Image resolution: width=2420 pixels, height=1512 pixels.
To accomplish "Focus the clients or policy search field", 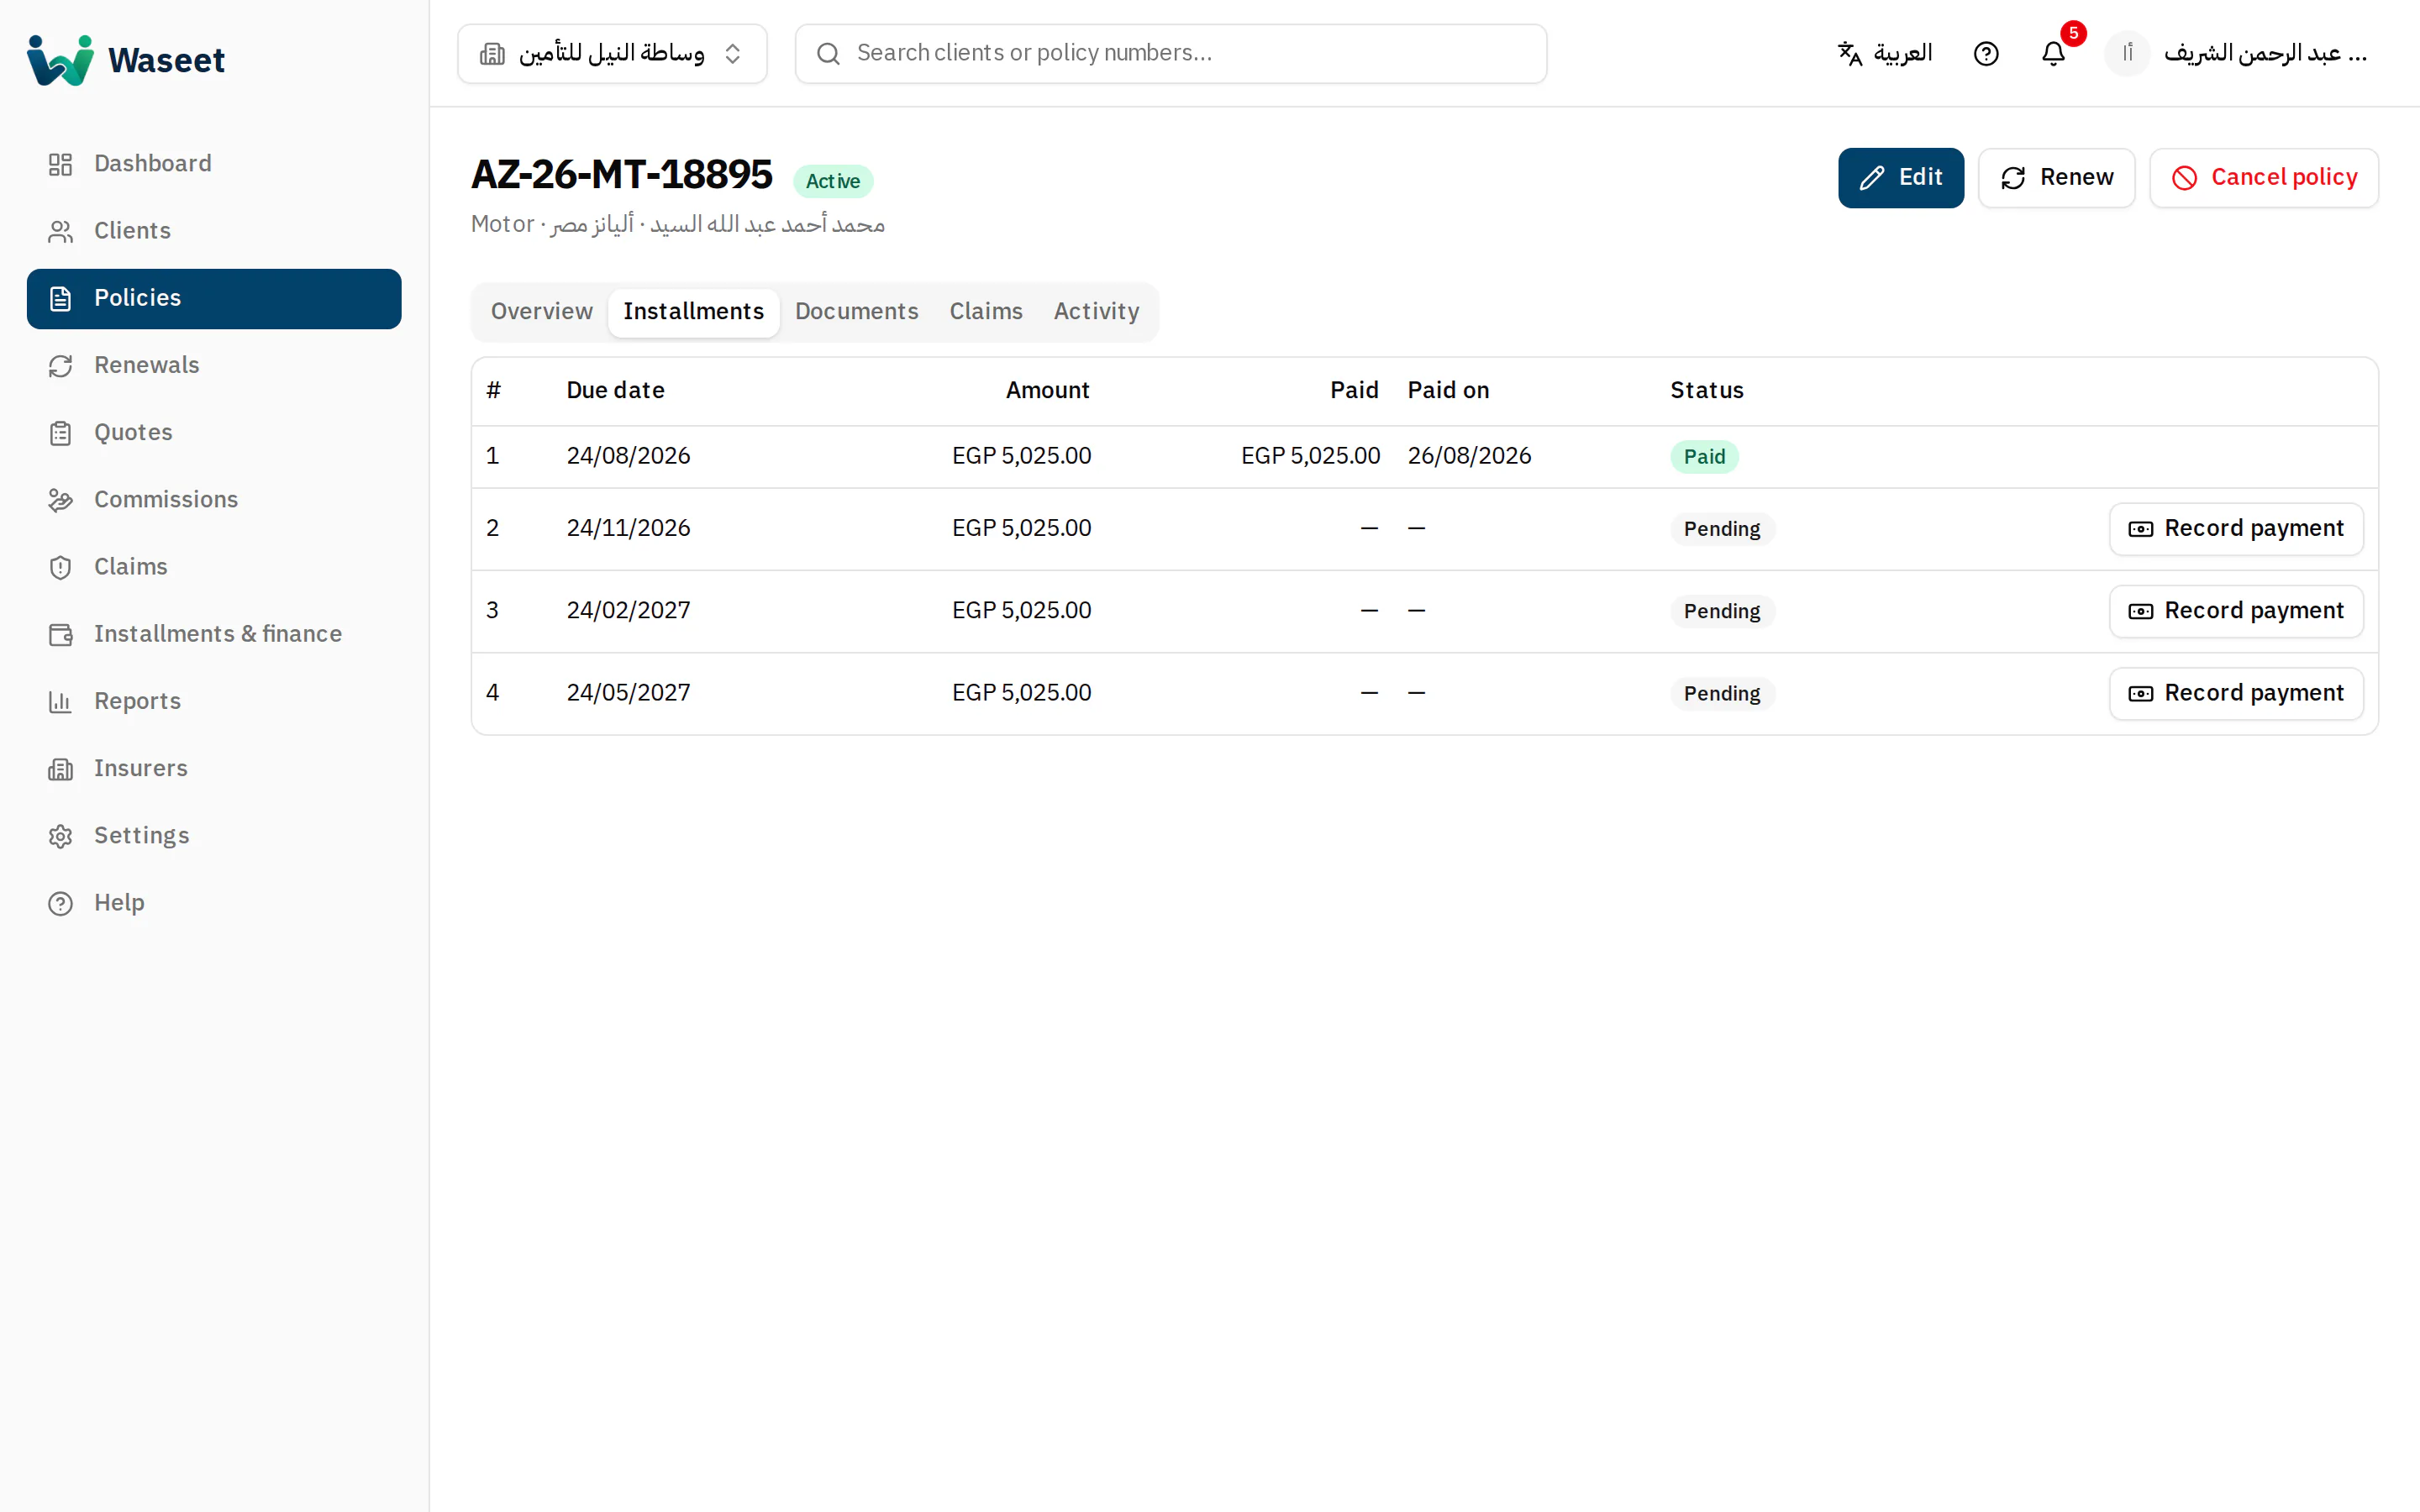I will pos(1170,53).
